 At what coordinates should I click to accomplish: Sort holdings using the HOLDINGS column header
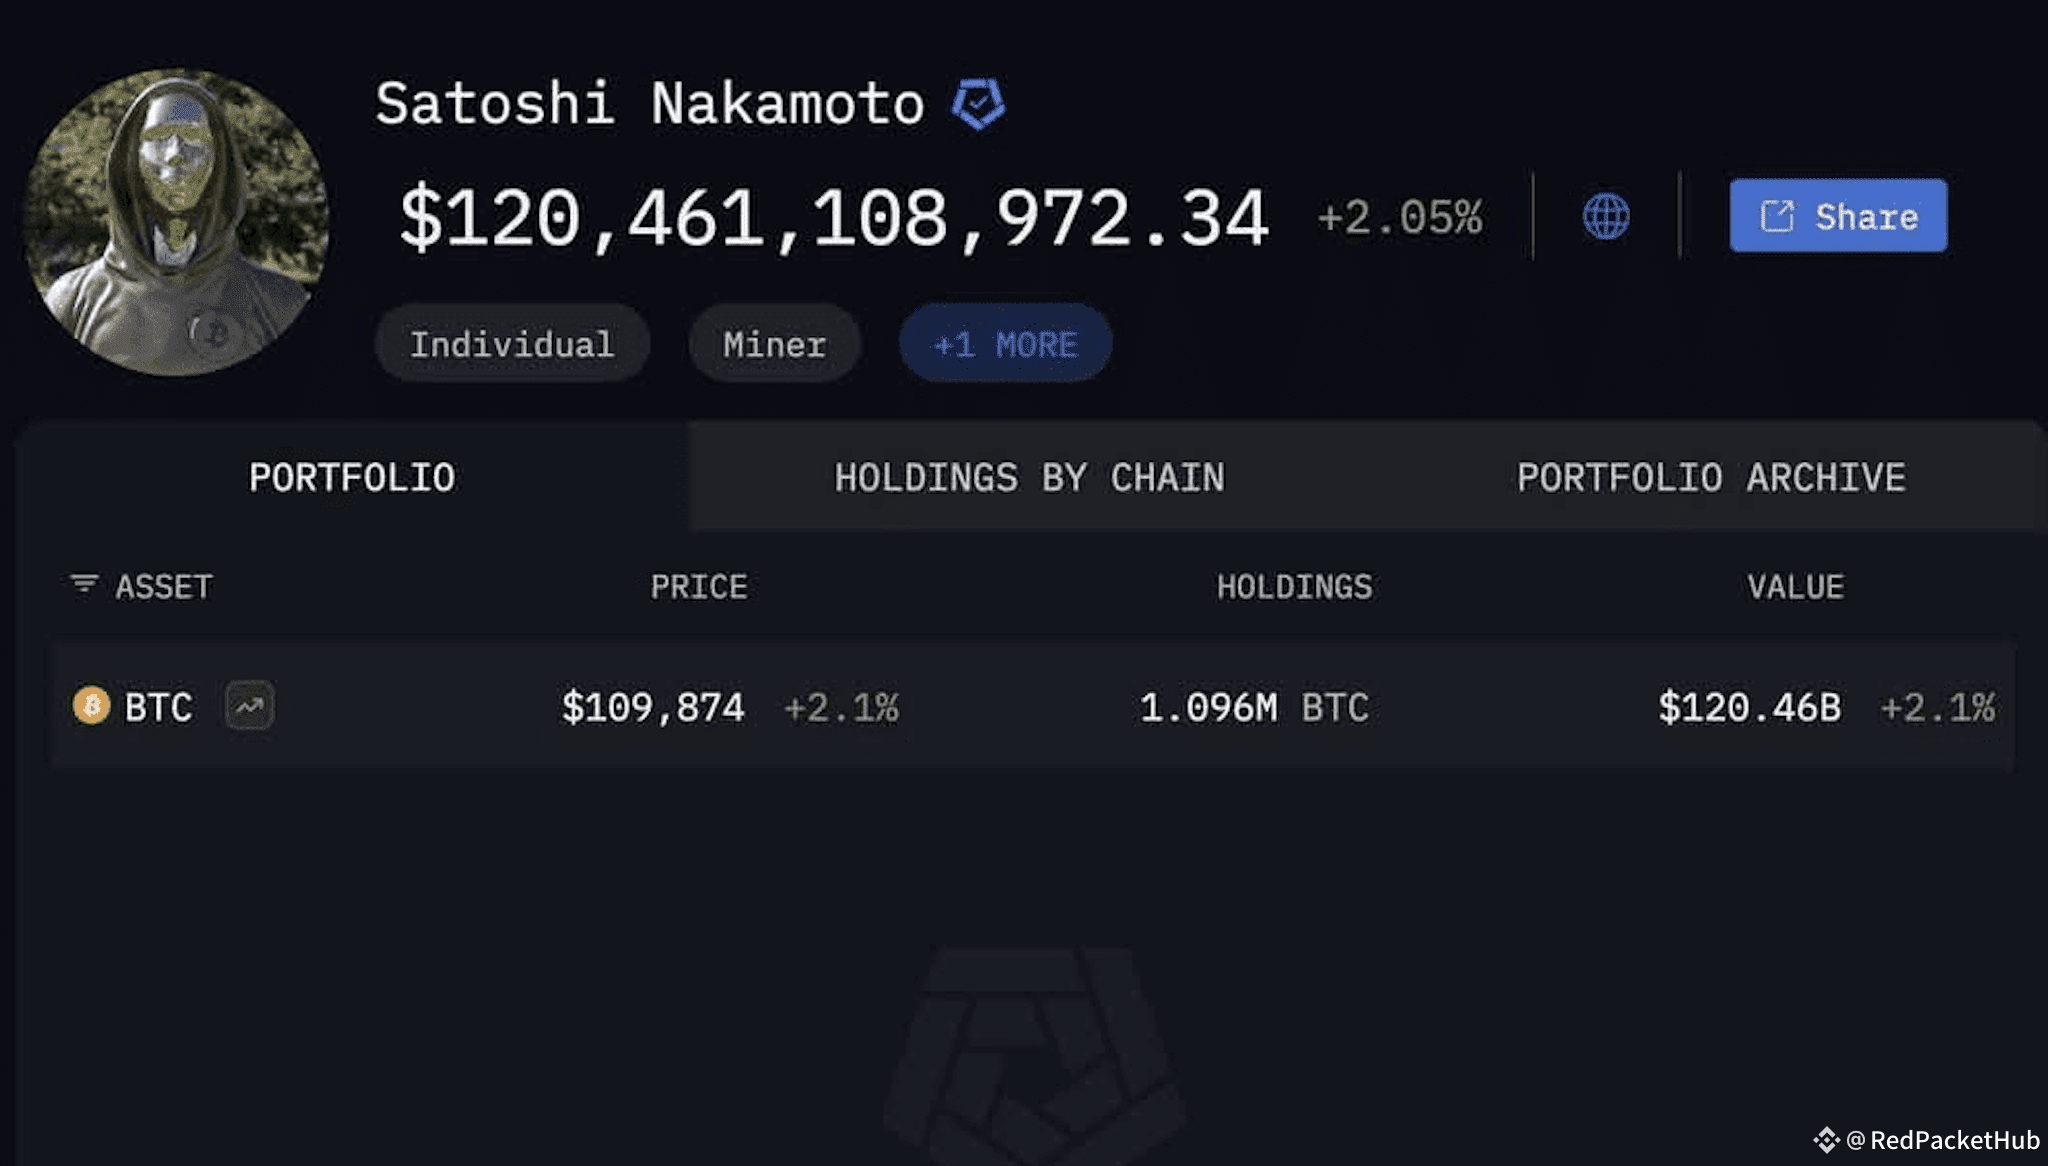[1295, 587]
